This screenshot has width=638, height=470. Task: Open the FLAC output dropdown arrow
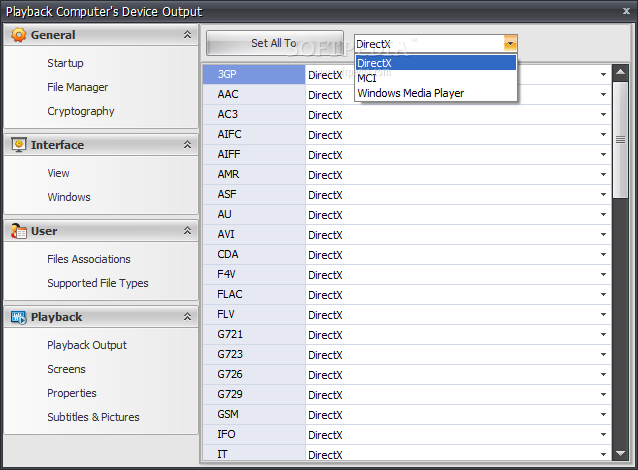603,295
